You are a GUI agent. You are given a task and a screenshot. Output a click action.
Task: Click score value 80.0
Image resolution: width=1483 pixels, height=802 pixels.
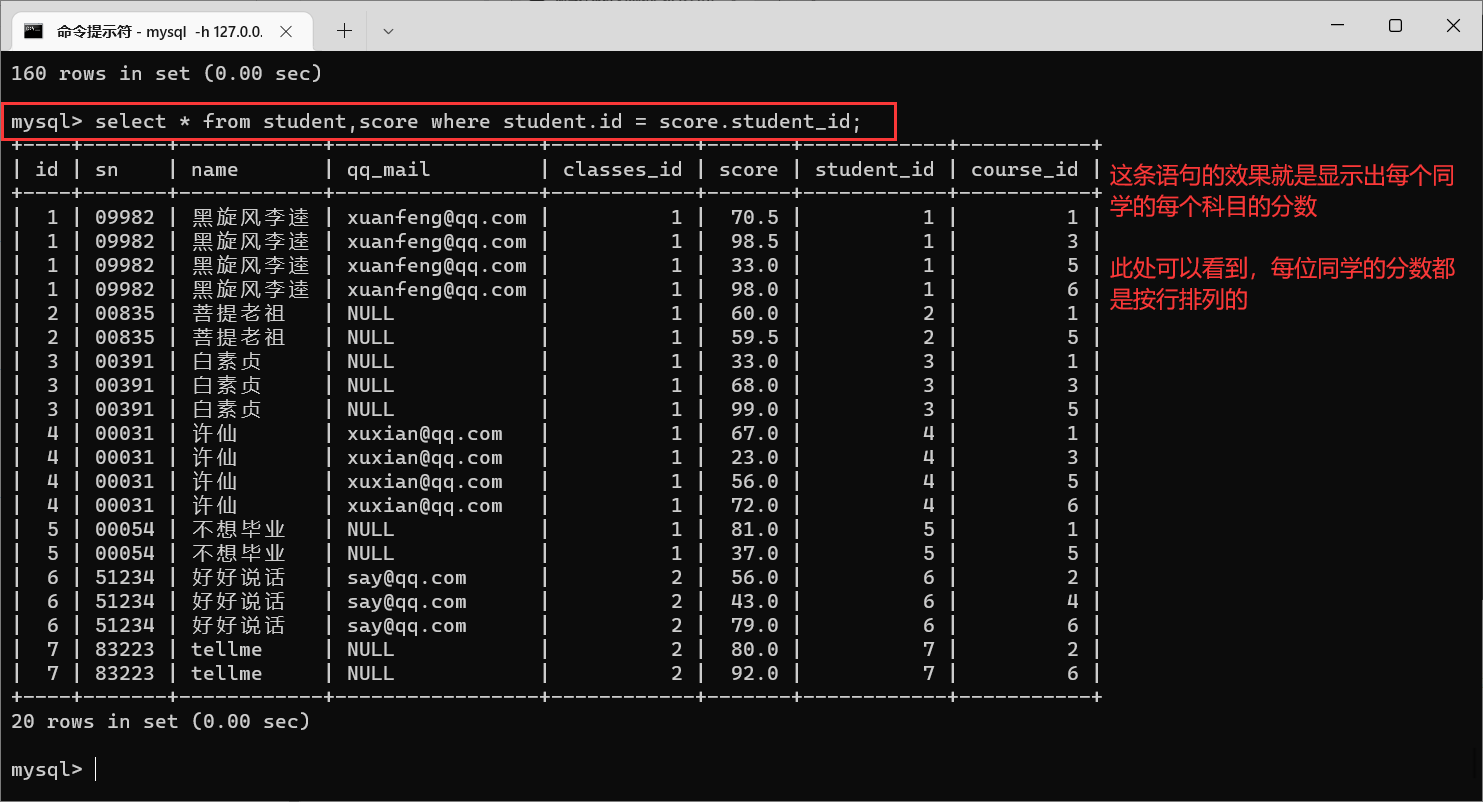754,650
